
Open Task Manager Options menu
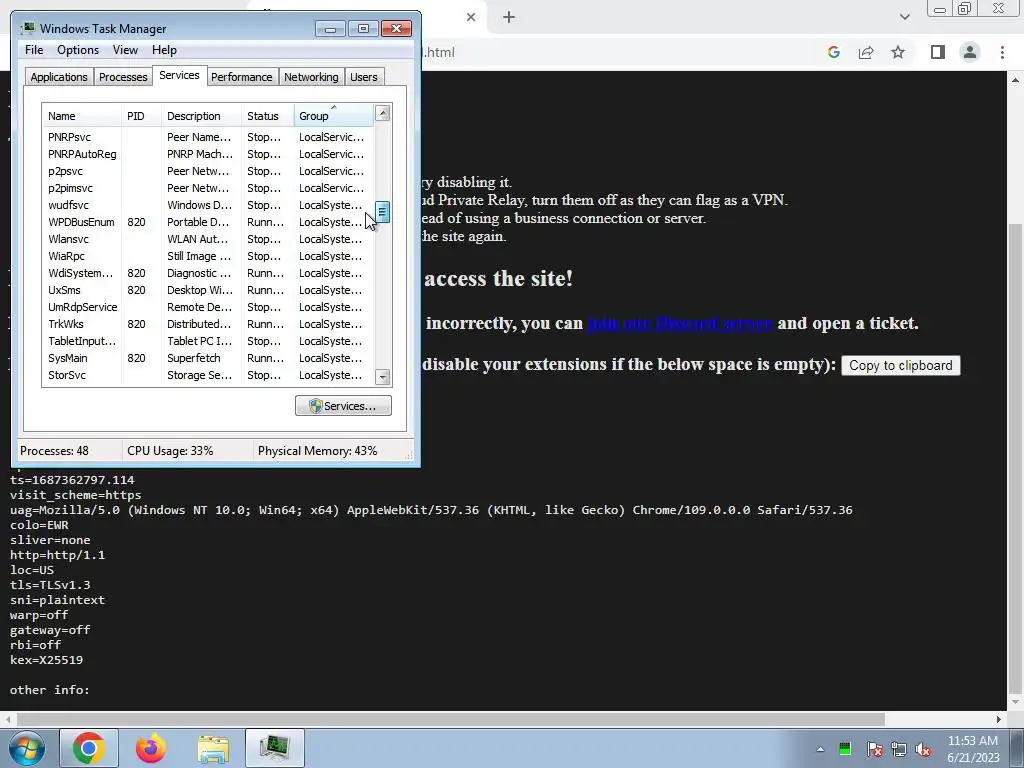pyautogui.click(x=78, y=50)
